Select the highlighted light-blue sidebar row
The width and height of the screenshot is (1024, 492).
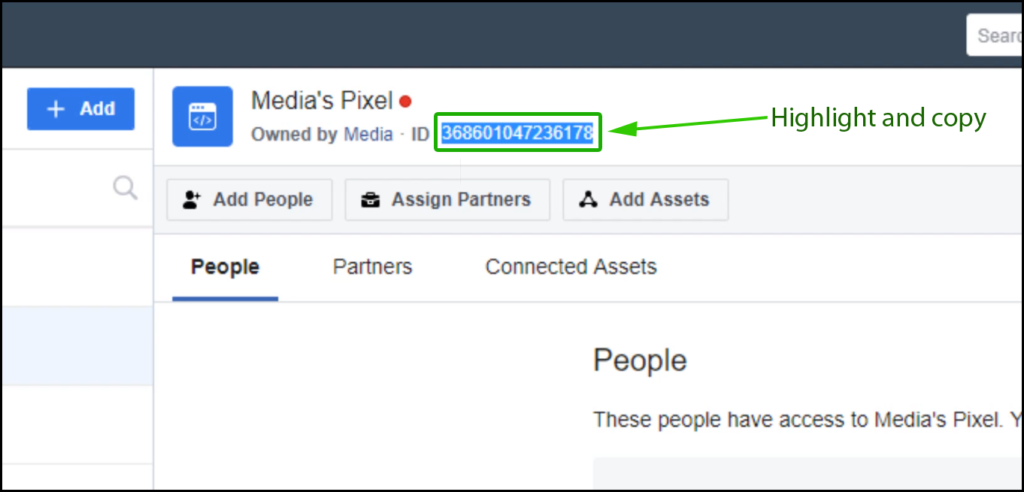coord(76,346)
